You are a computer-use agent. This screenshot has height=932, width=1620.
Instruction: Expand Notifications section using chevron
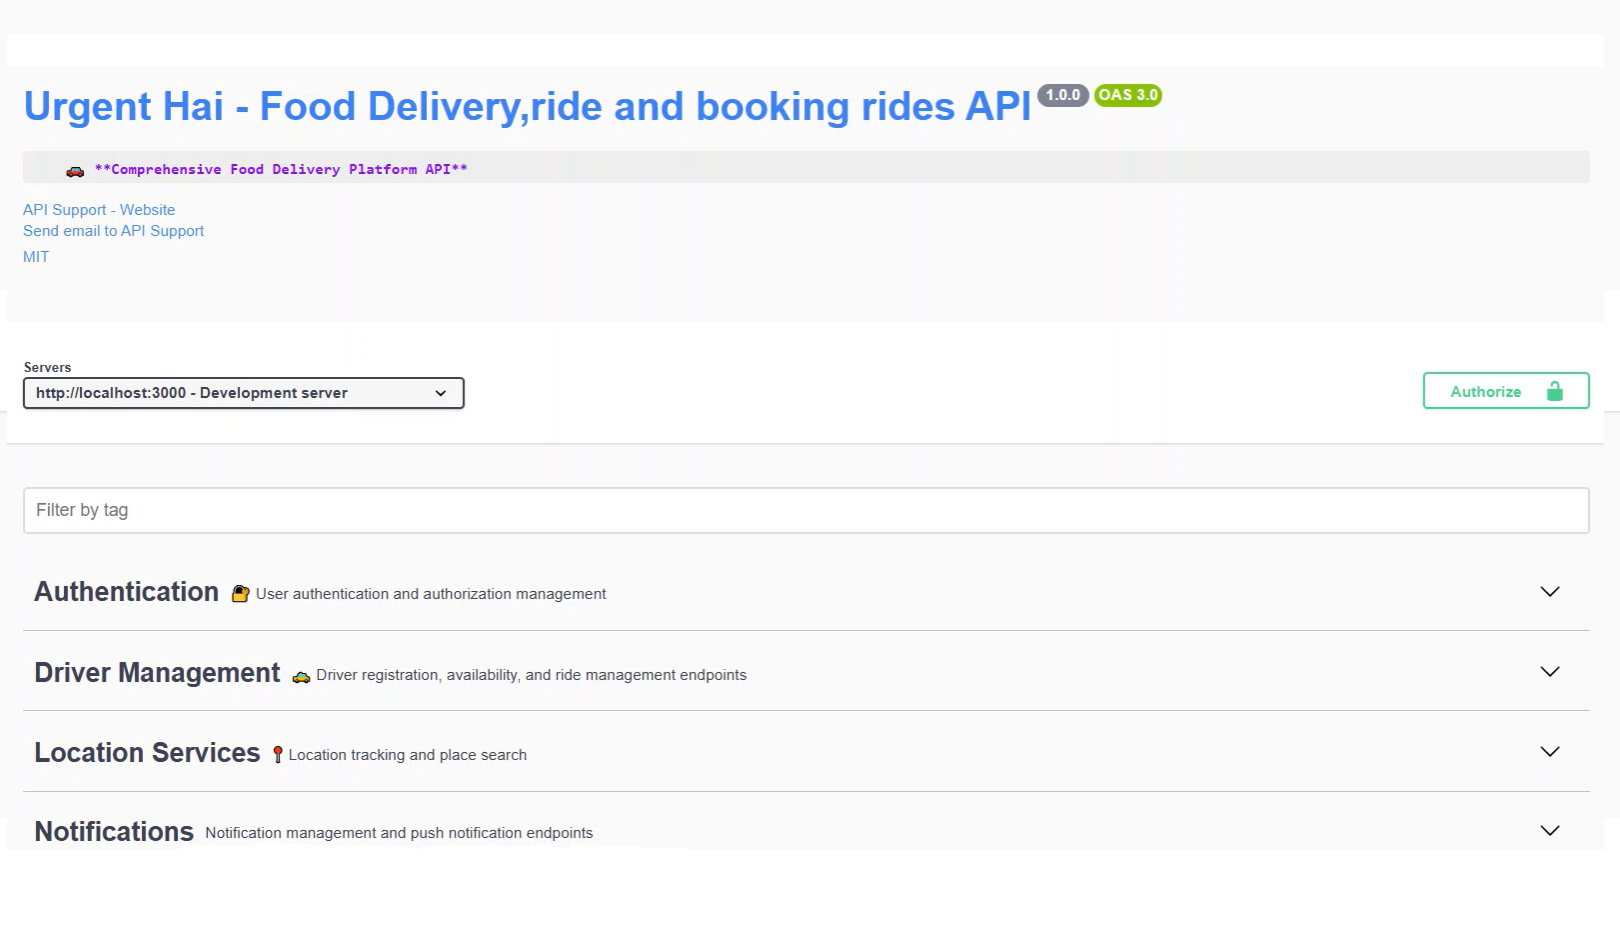[x=1549, y=831]
